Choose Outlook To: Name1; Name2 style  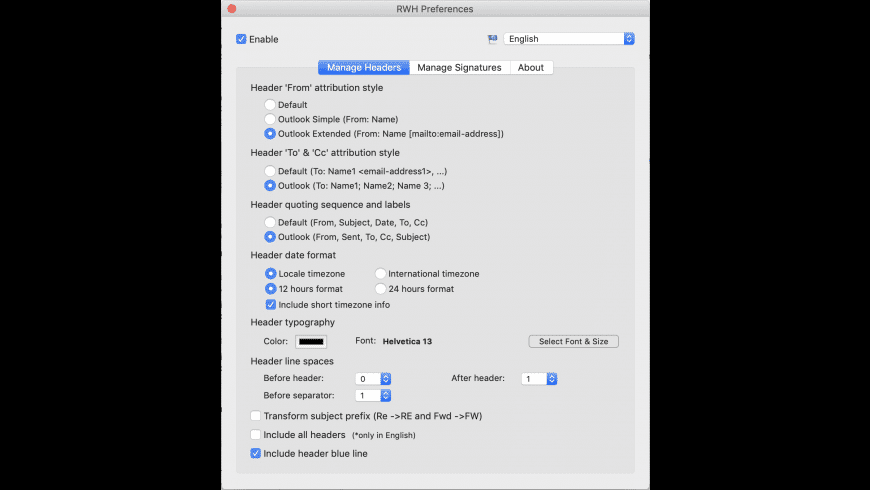[x=270, y=185]
